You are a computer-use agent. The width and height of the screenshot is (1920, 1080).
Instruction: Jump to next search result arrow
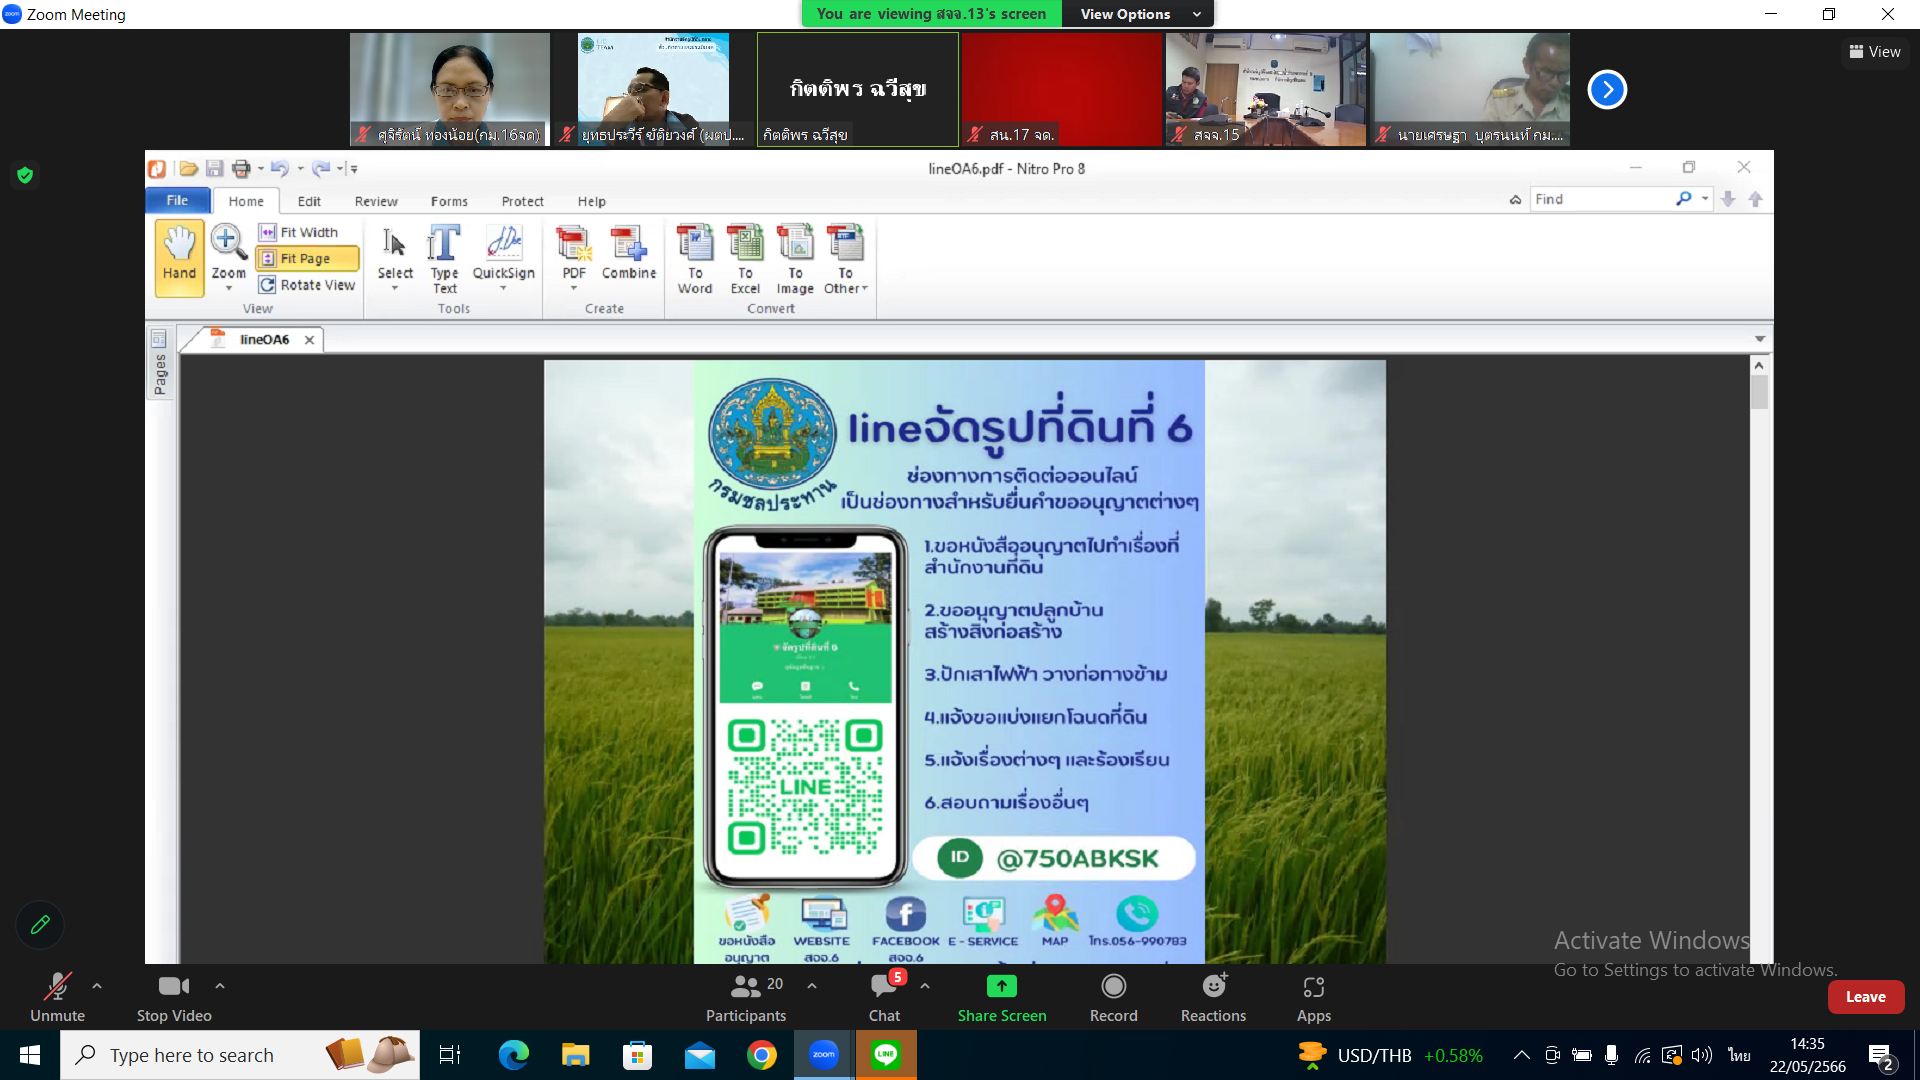tap(1728, 199)
